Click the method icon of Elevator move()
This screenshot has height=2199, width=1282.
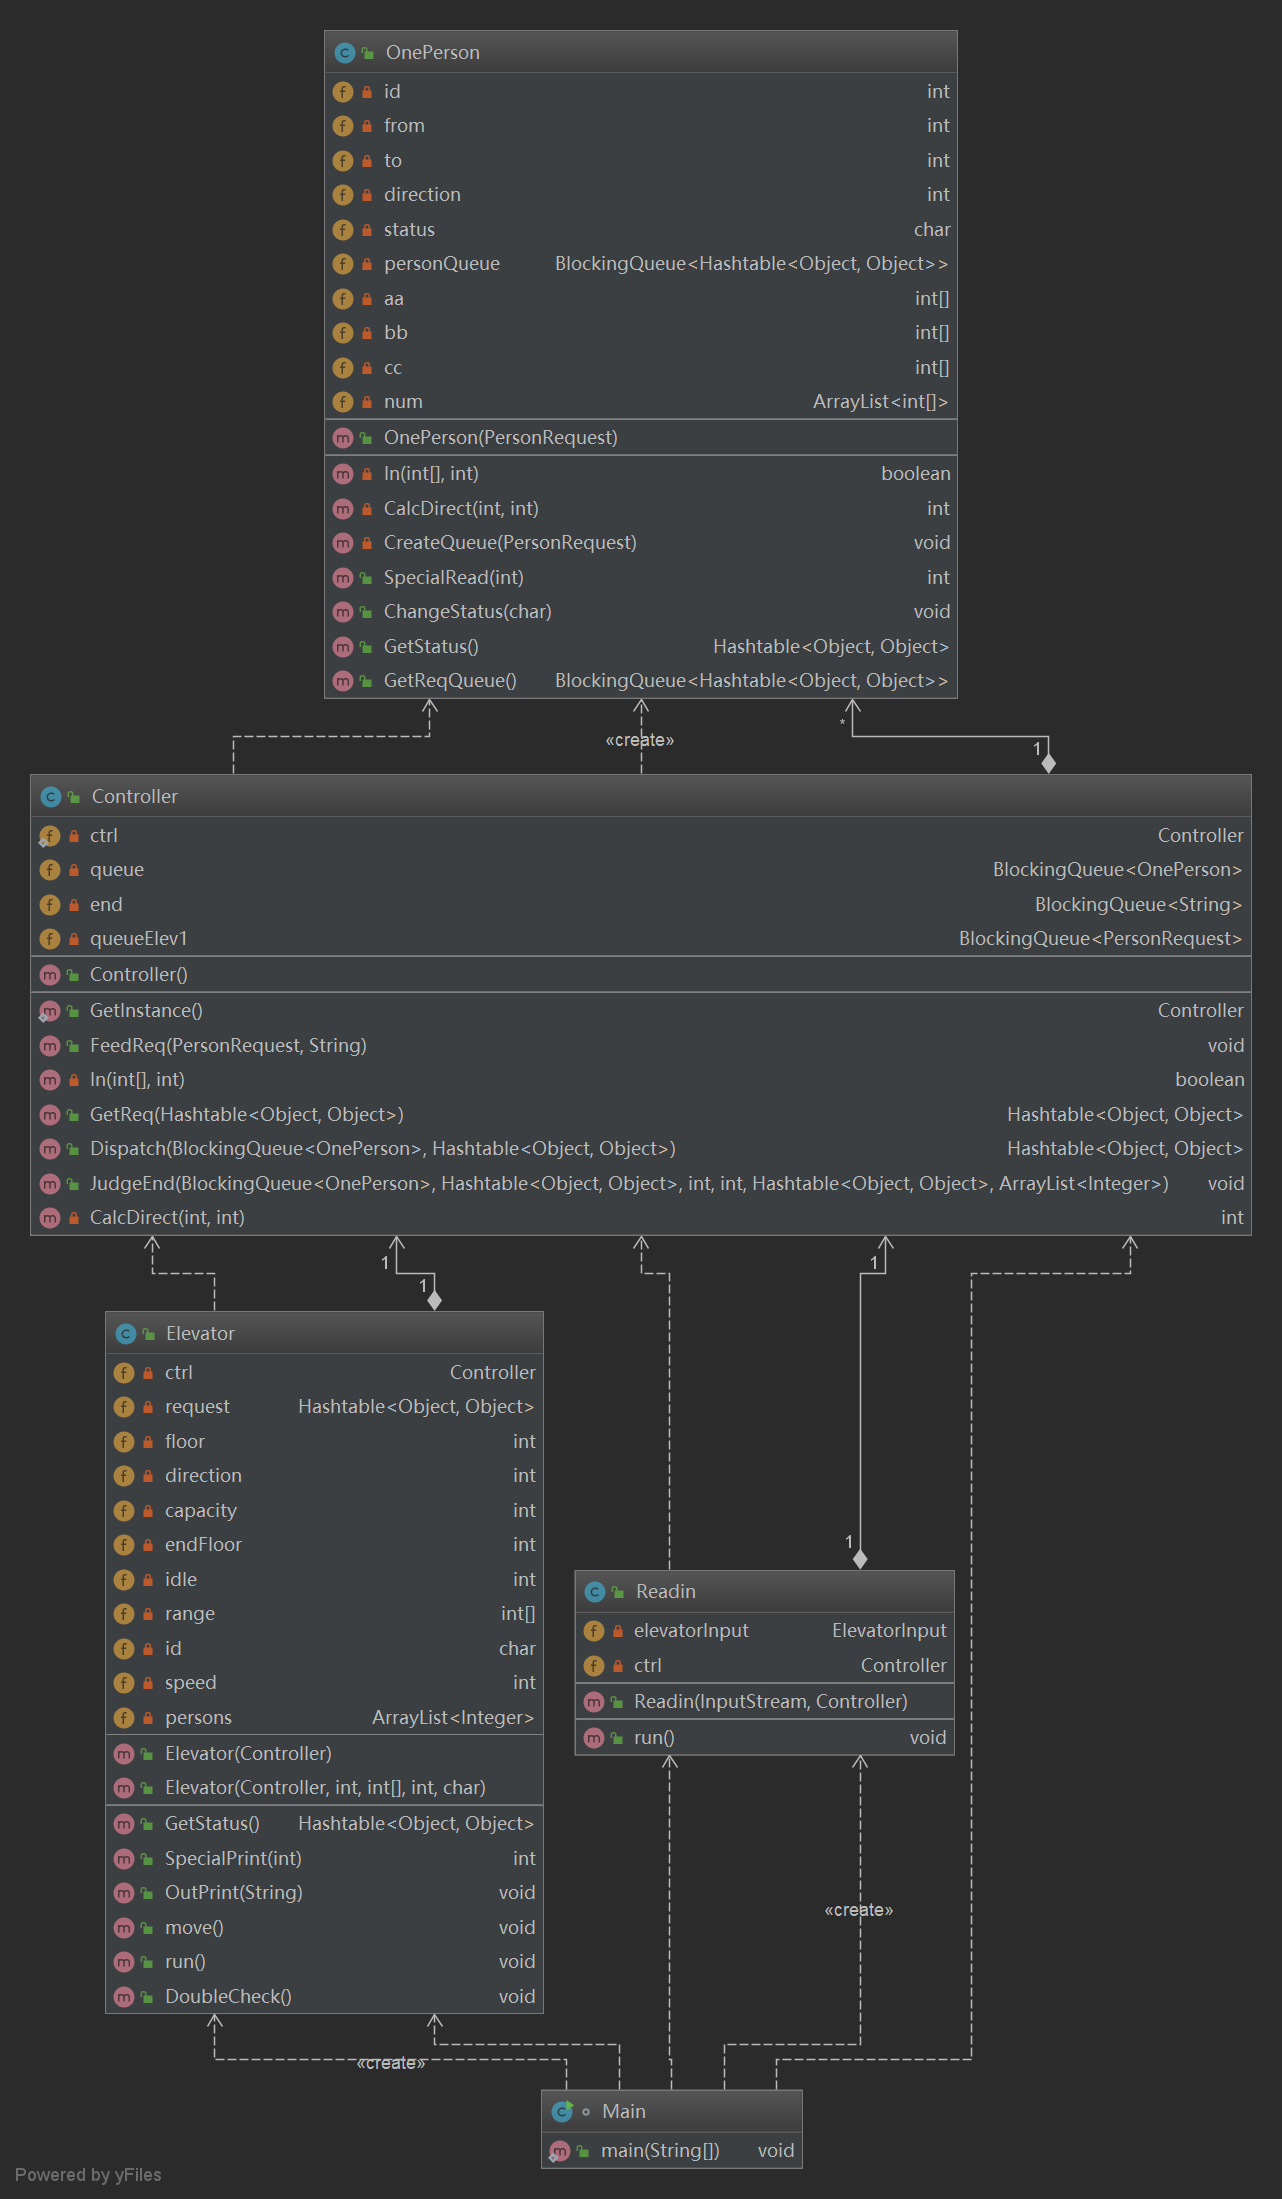coord(124,1928)
